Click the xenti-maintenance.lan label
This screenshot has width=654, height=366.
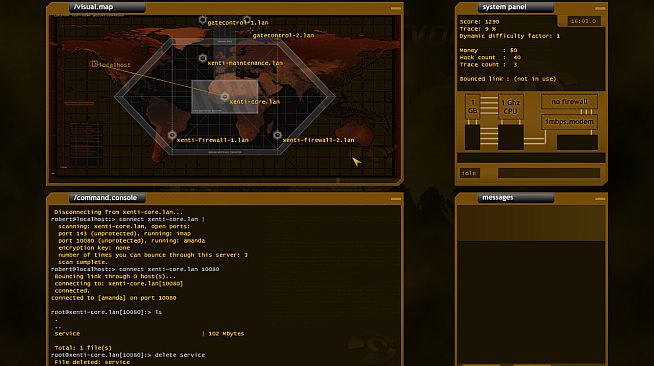tap(245, 63)
